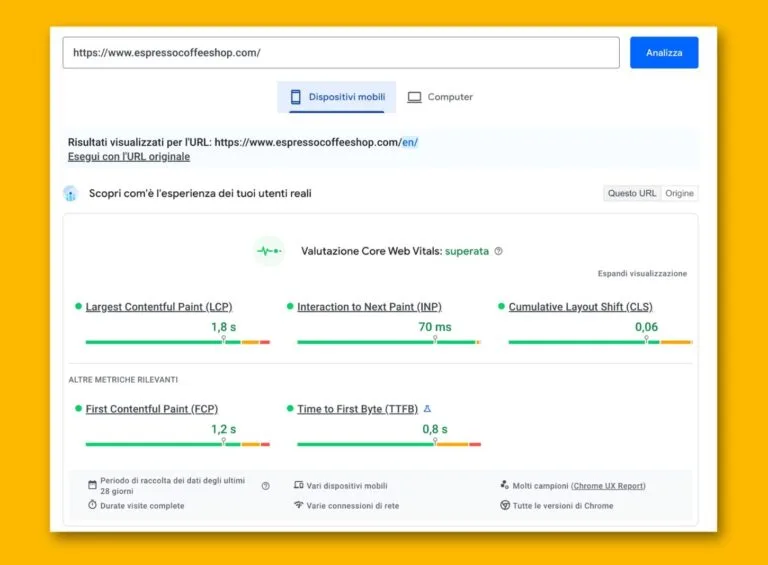
Task: Click the laptop computer icon
Action: pos(414,97)
